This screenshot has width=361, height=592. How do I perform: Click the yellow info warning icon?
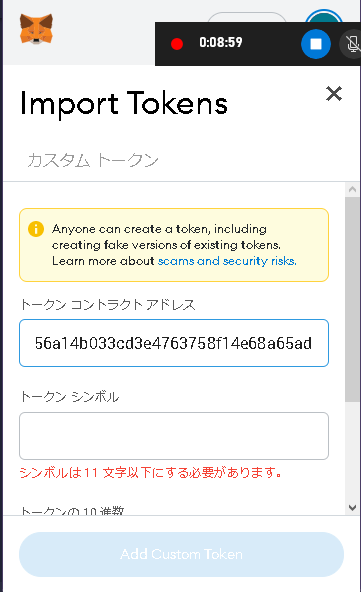click(x=36, y=229)
